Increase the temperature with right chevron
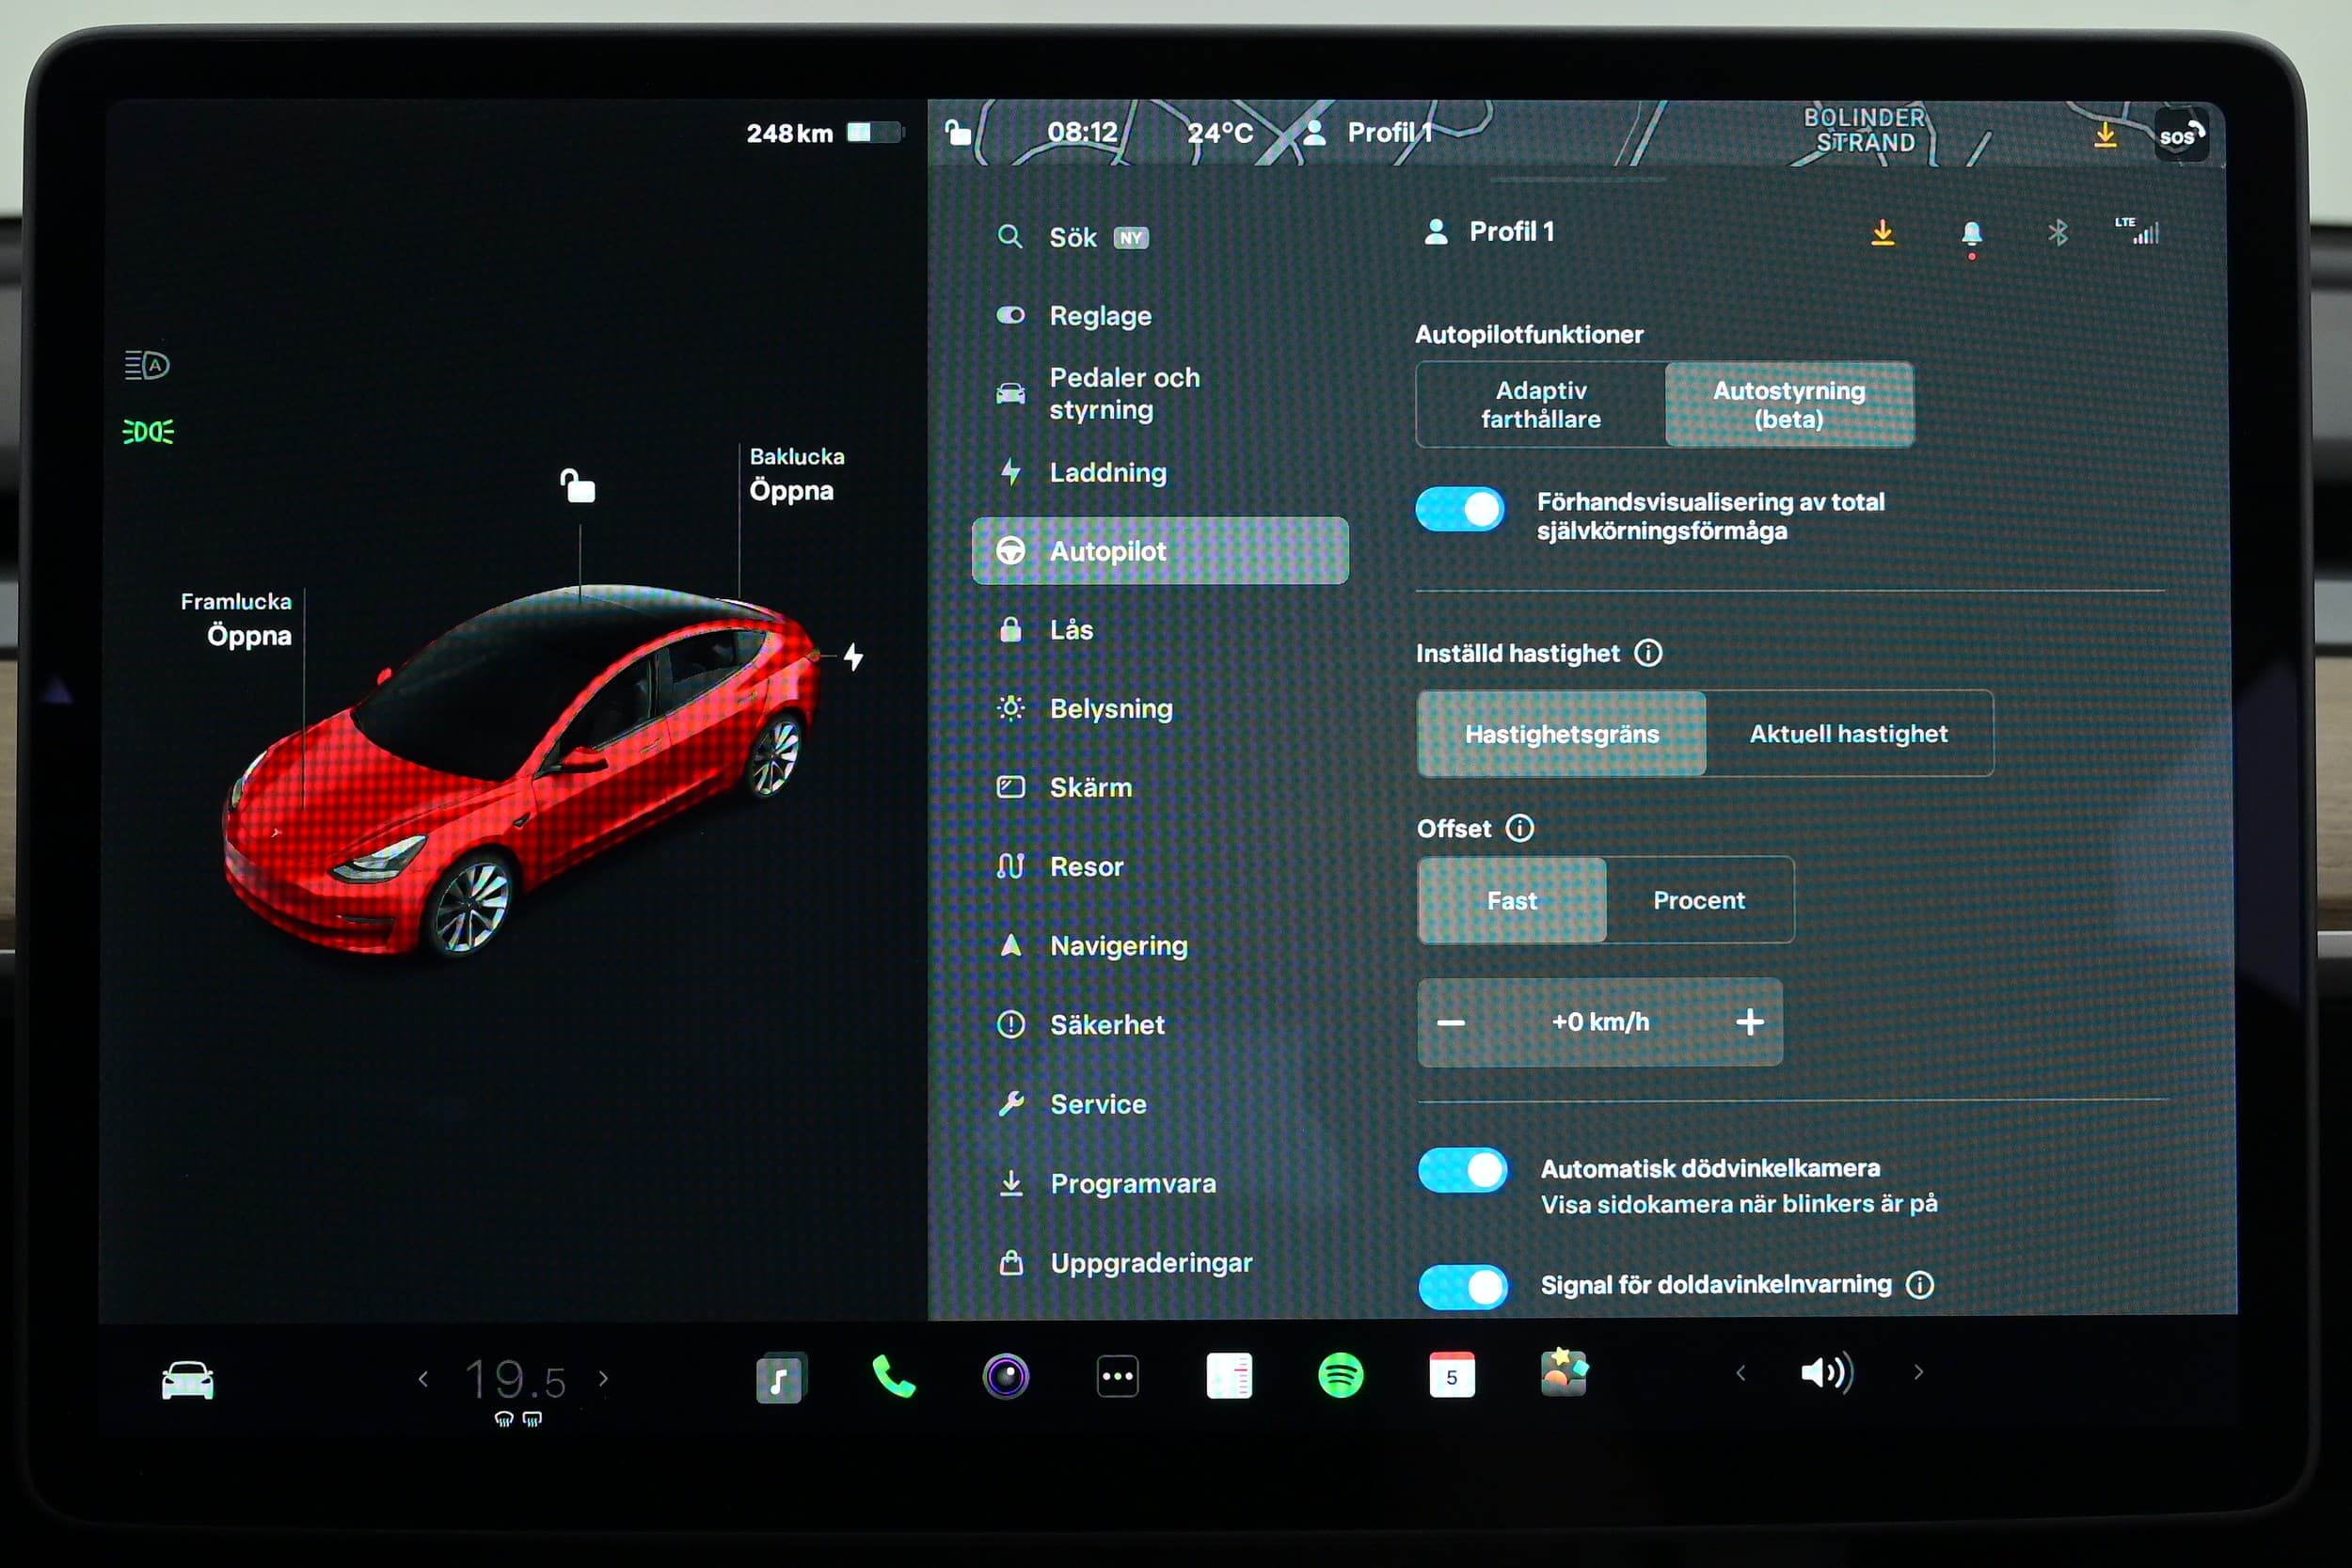 603,1378
